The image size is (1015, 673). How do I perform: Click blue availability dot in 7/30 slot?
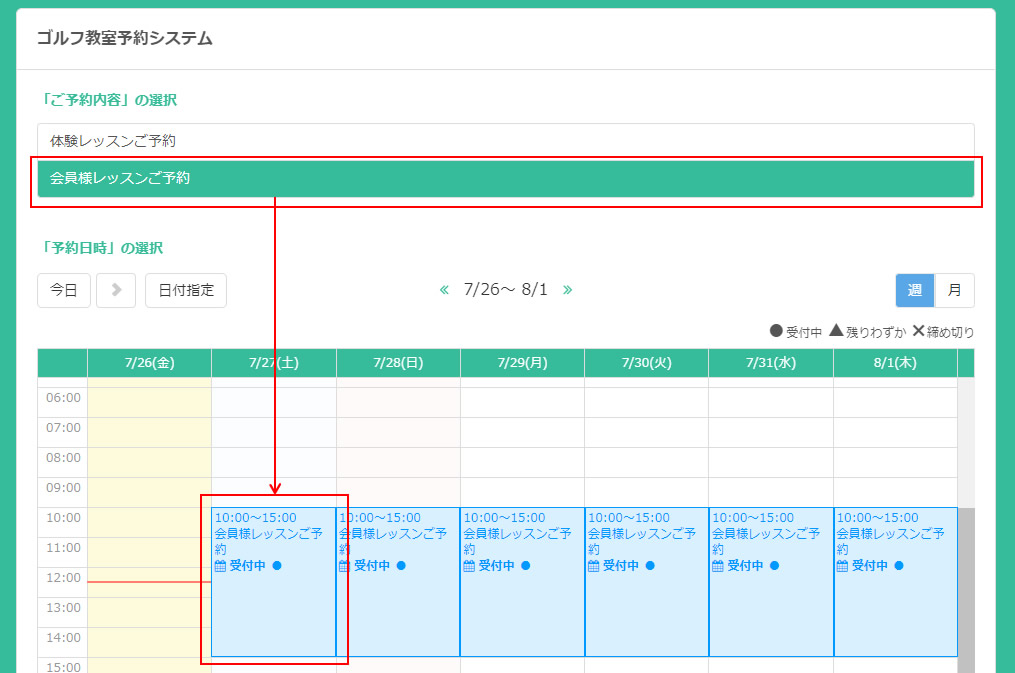pyautogui.click(x=650, y=566)
